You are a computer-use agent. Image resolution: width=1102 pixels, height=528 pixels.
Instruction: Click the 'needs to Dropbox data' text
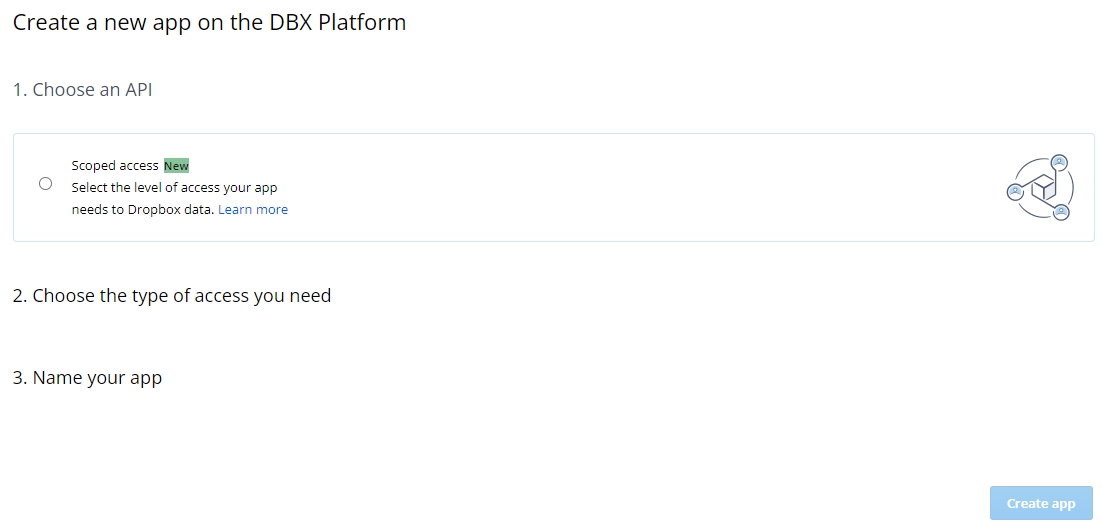(x=143, y=210)
